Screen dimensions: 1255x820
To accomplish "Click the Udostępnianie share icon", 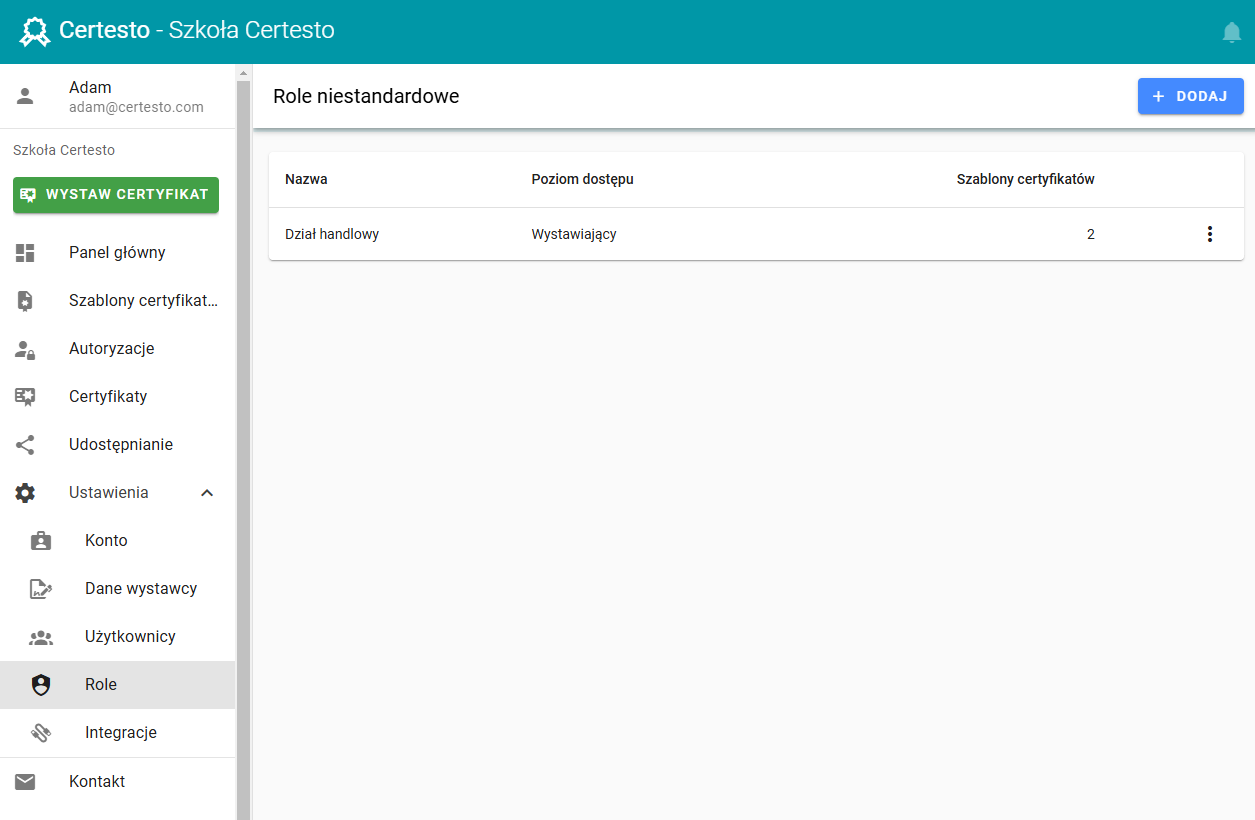I will 25,445.
